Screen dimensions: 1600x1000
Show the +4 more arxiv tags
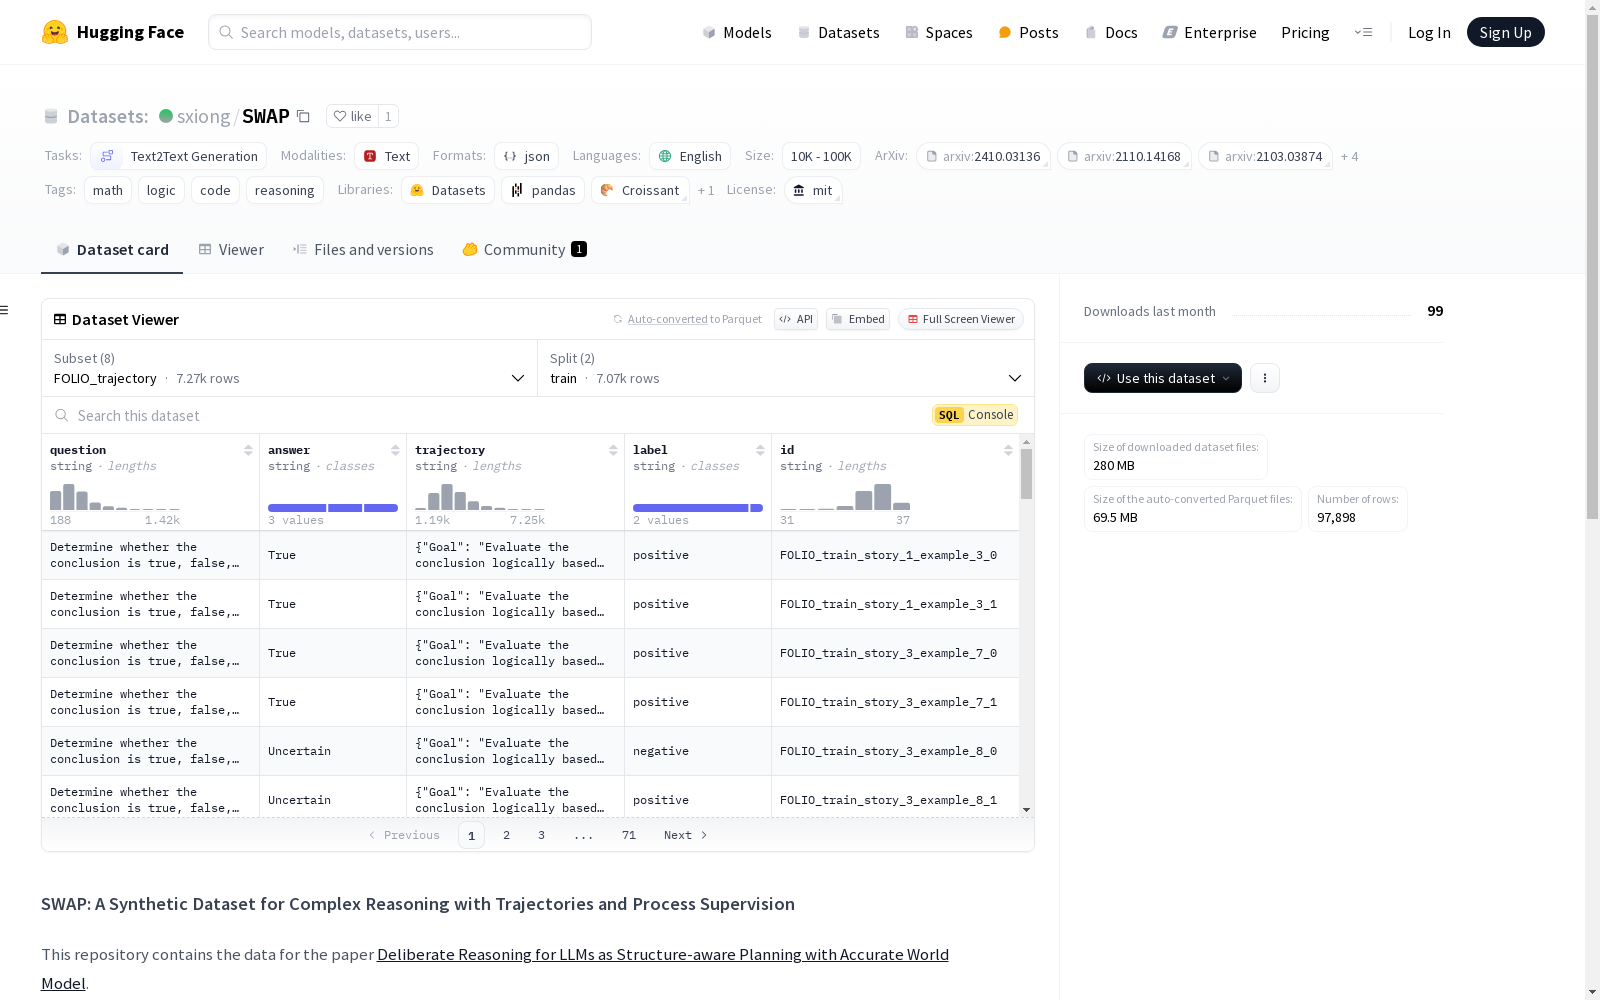click(x=1349, y=156)
